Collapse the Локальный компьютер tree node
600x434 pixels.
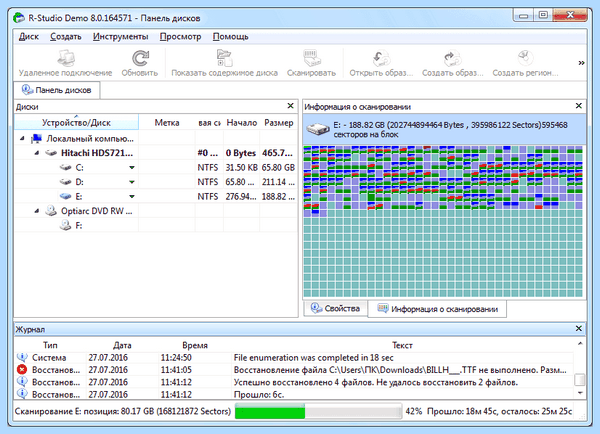(x=22, y=139)
